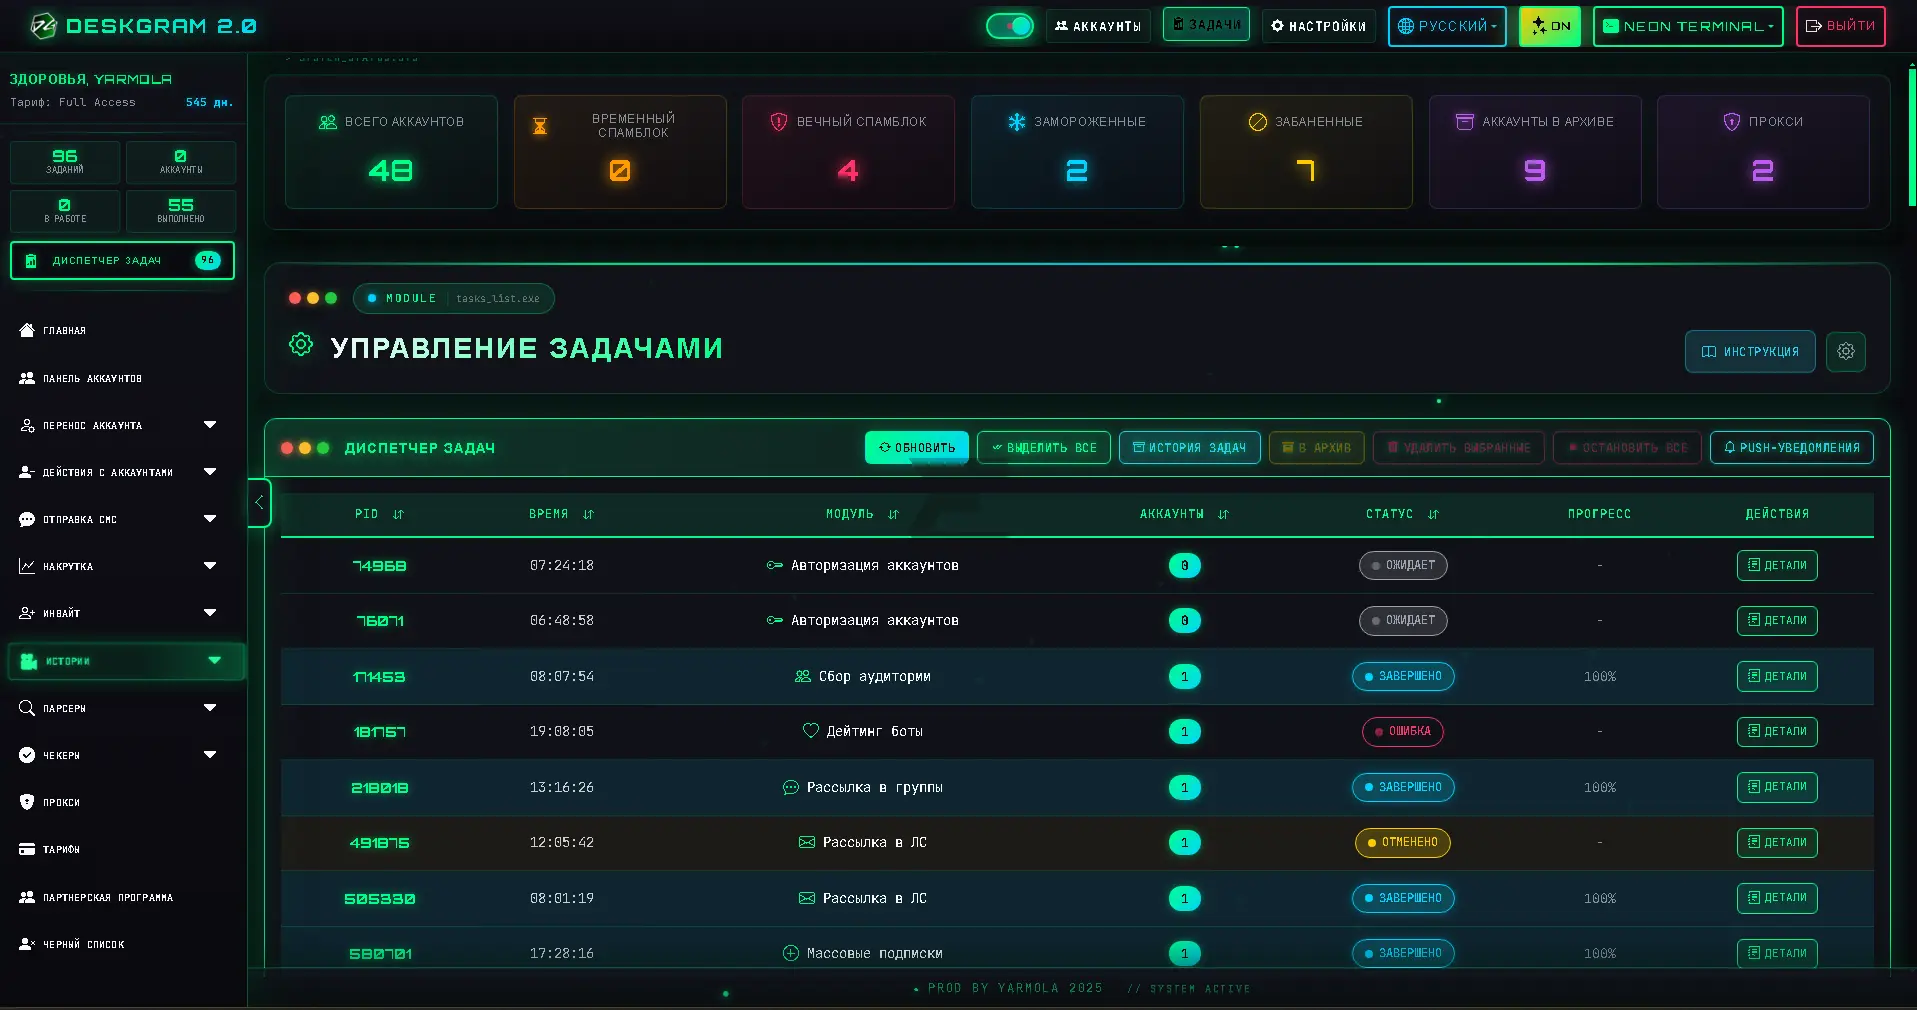
Task: Toggle the green switch in top bar
Action: click(x=1009, y=26)
